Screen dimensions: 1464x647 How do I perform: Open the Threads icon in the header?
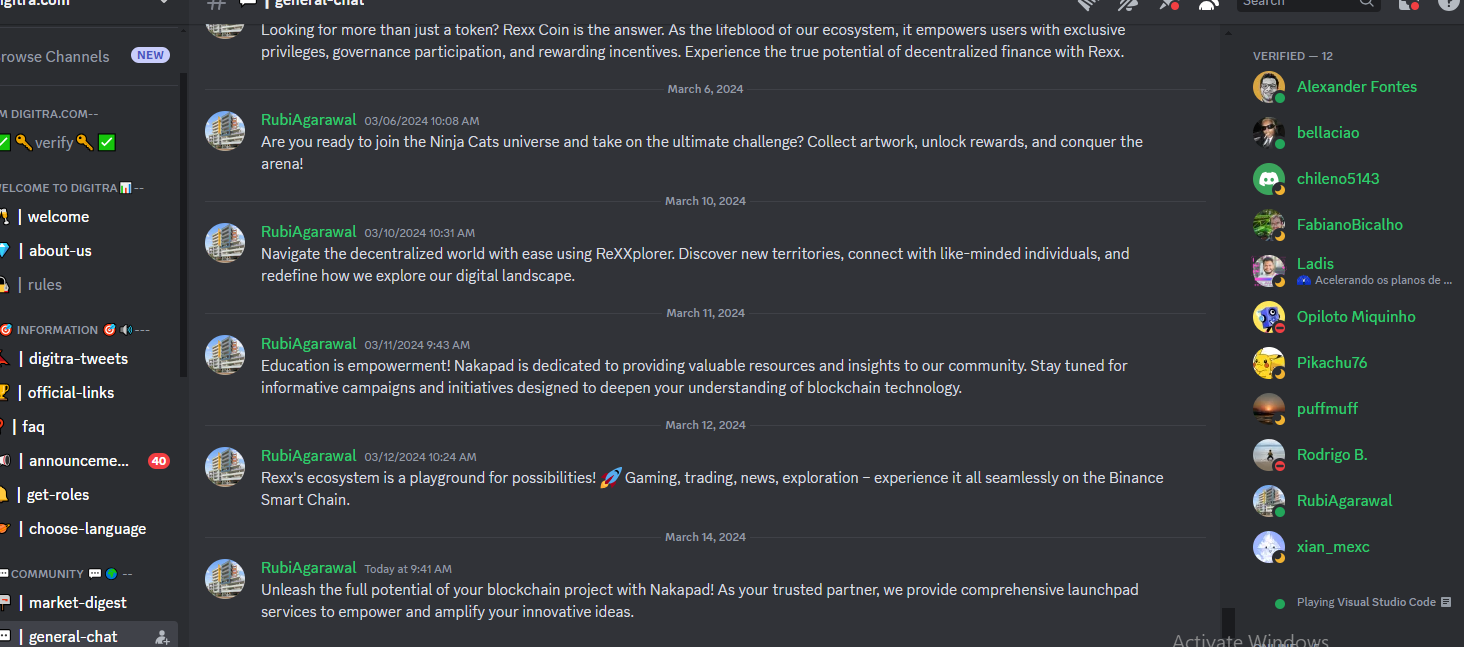point(1087,4)
